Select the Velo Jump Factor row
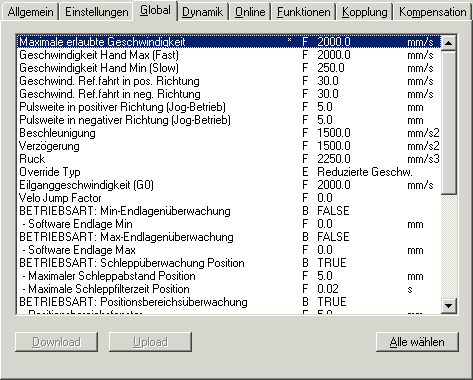Viewport: 473px width, 380px height. (229, 198)
